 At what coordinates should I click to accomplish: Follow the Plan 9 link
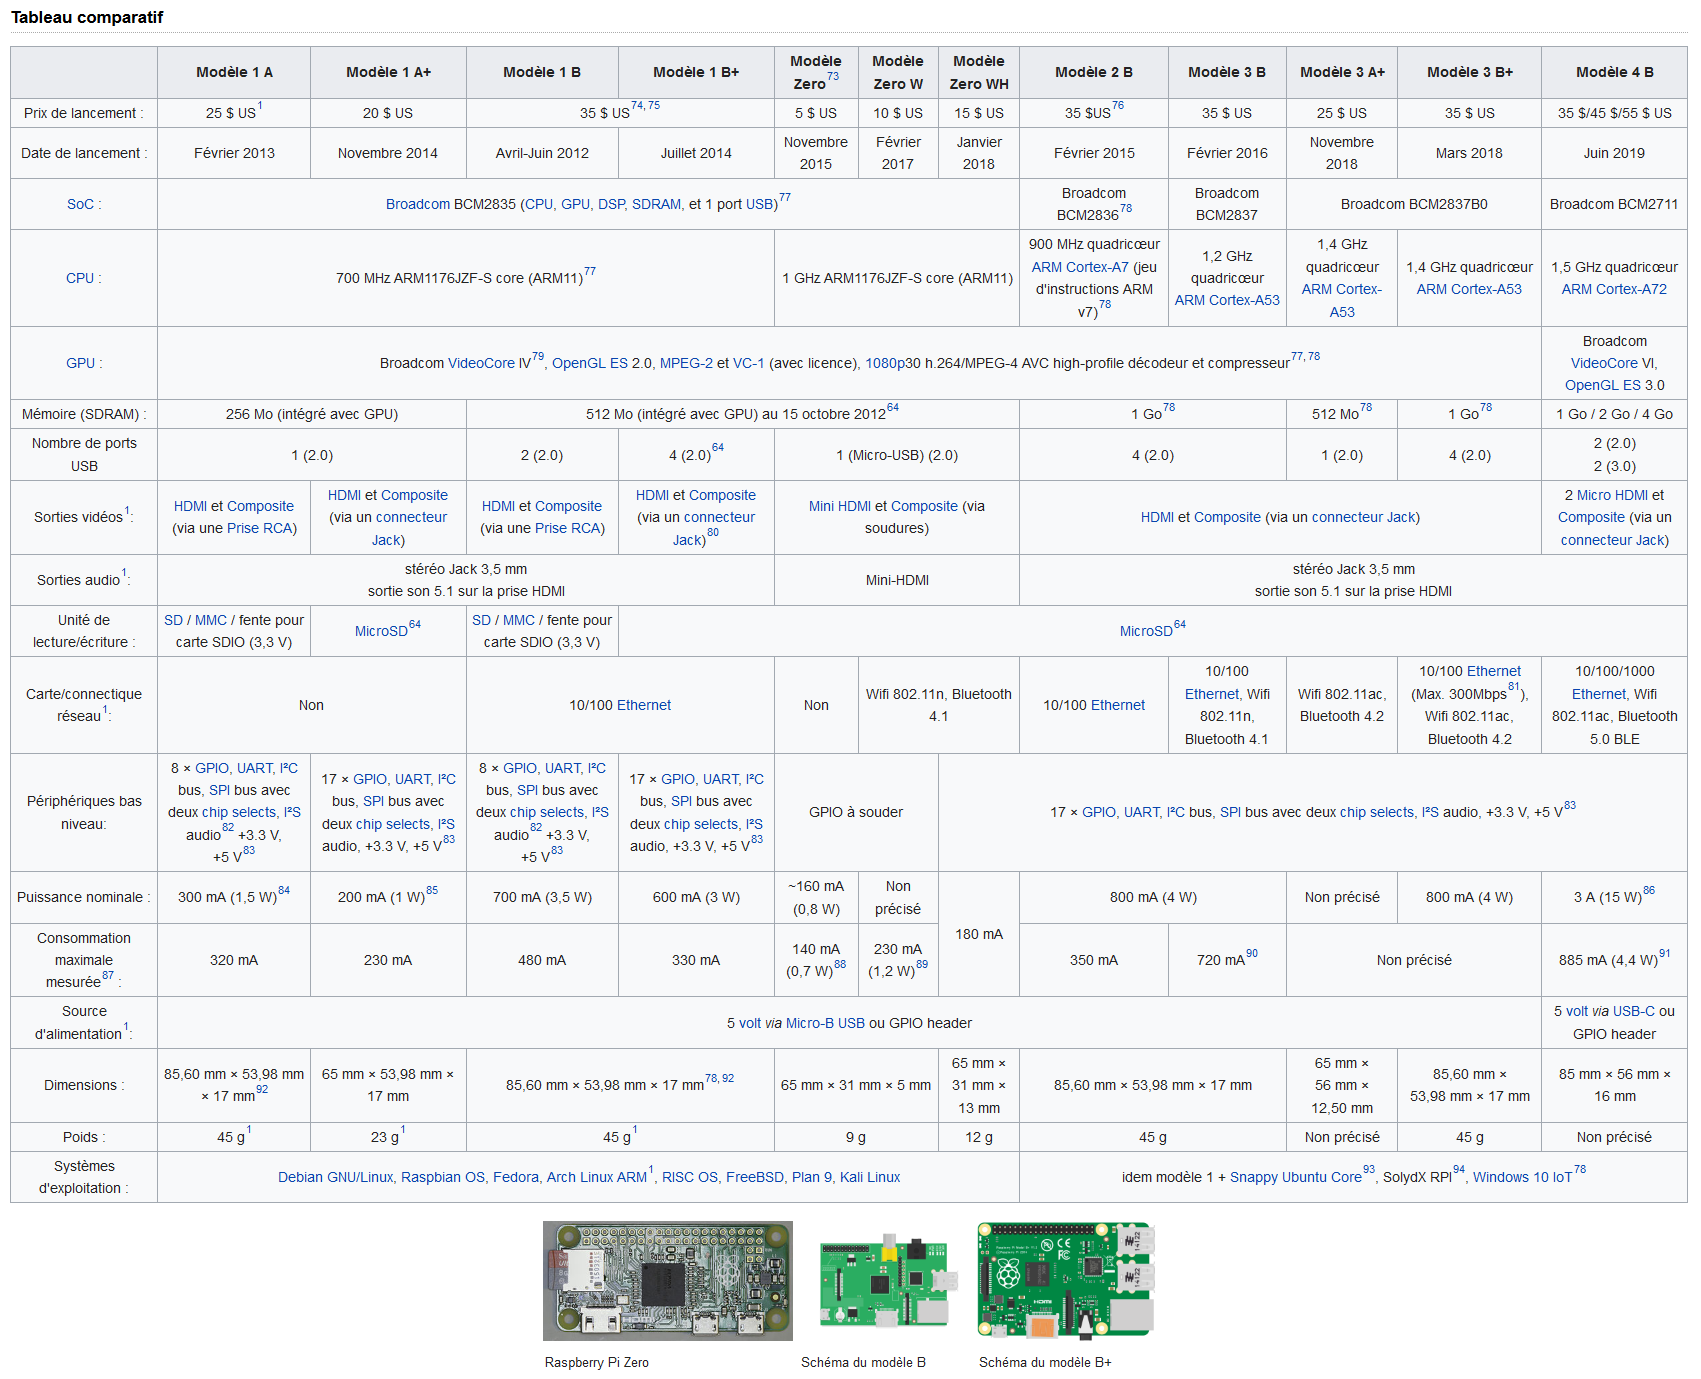pos(812,1177)
